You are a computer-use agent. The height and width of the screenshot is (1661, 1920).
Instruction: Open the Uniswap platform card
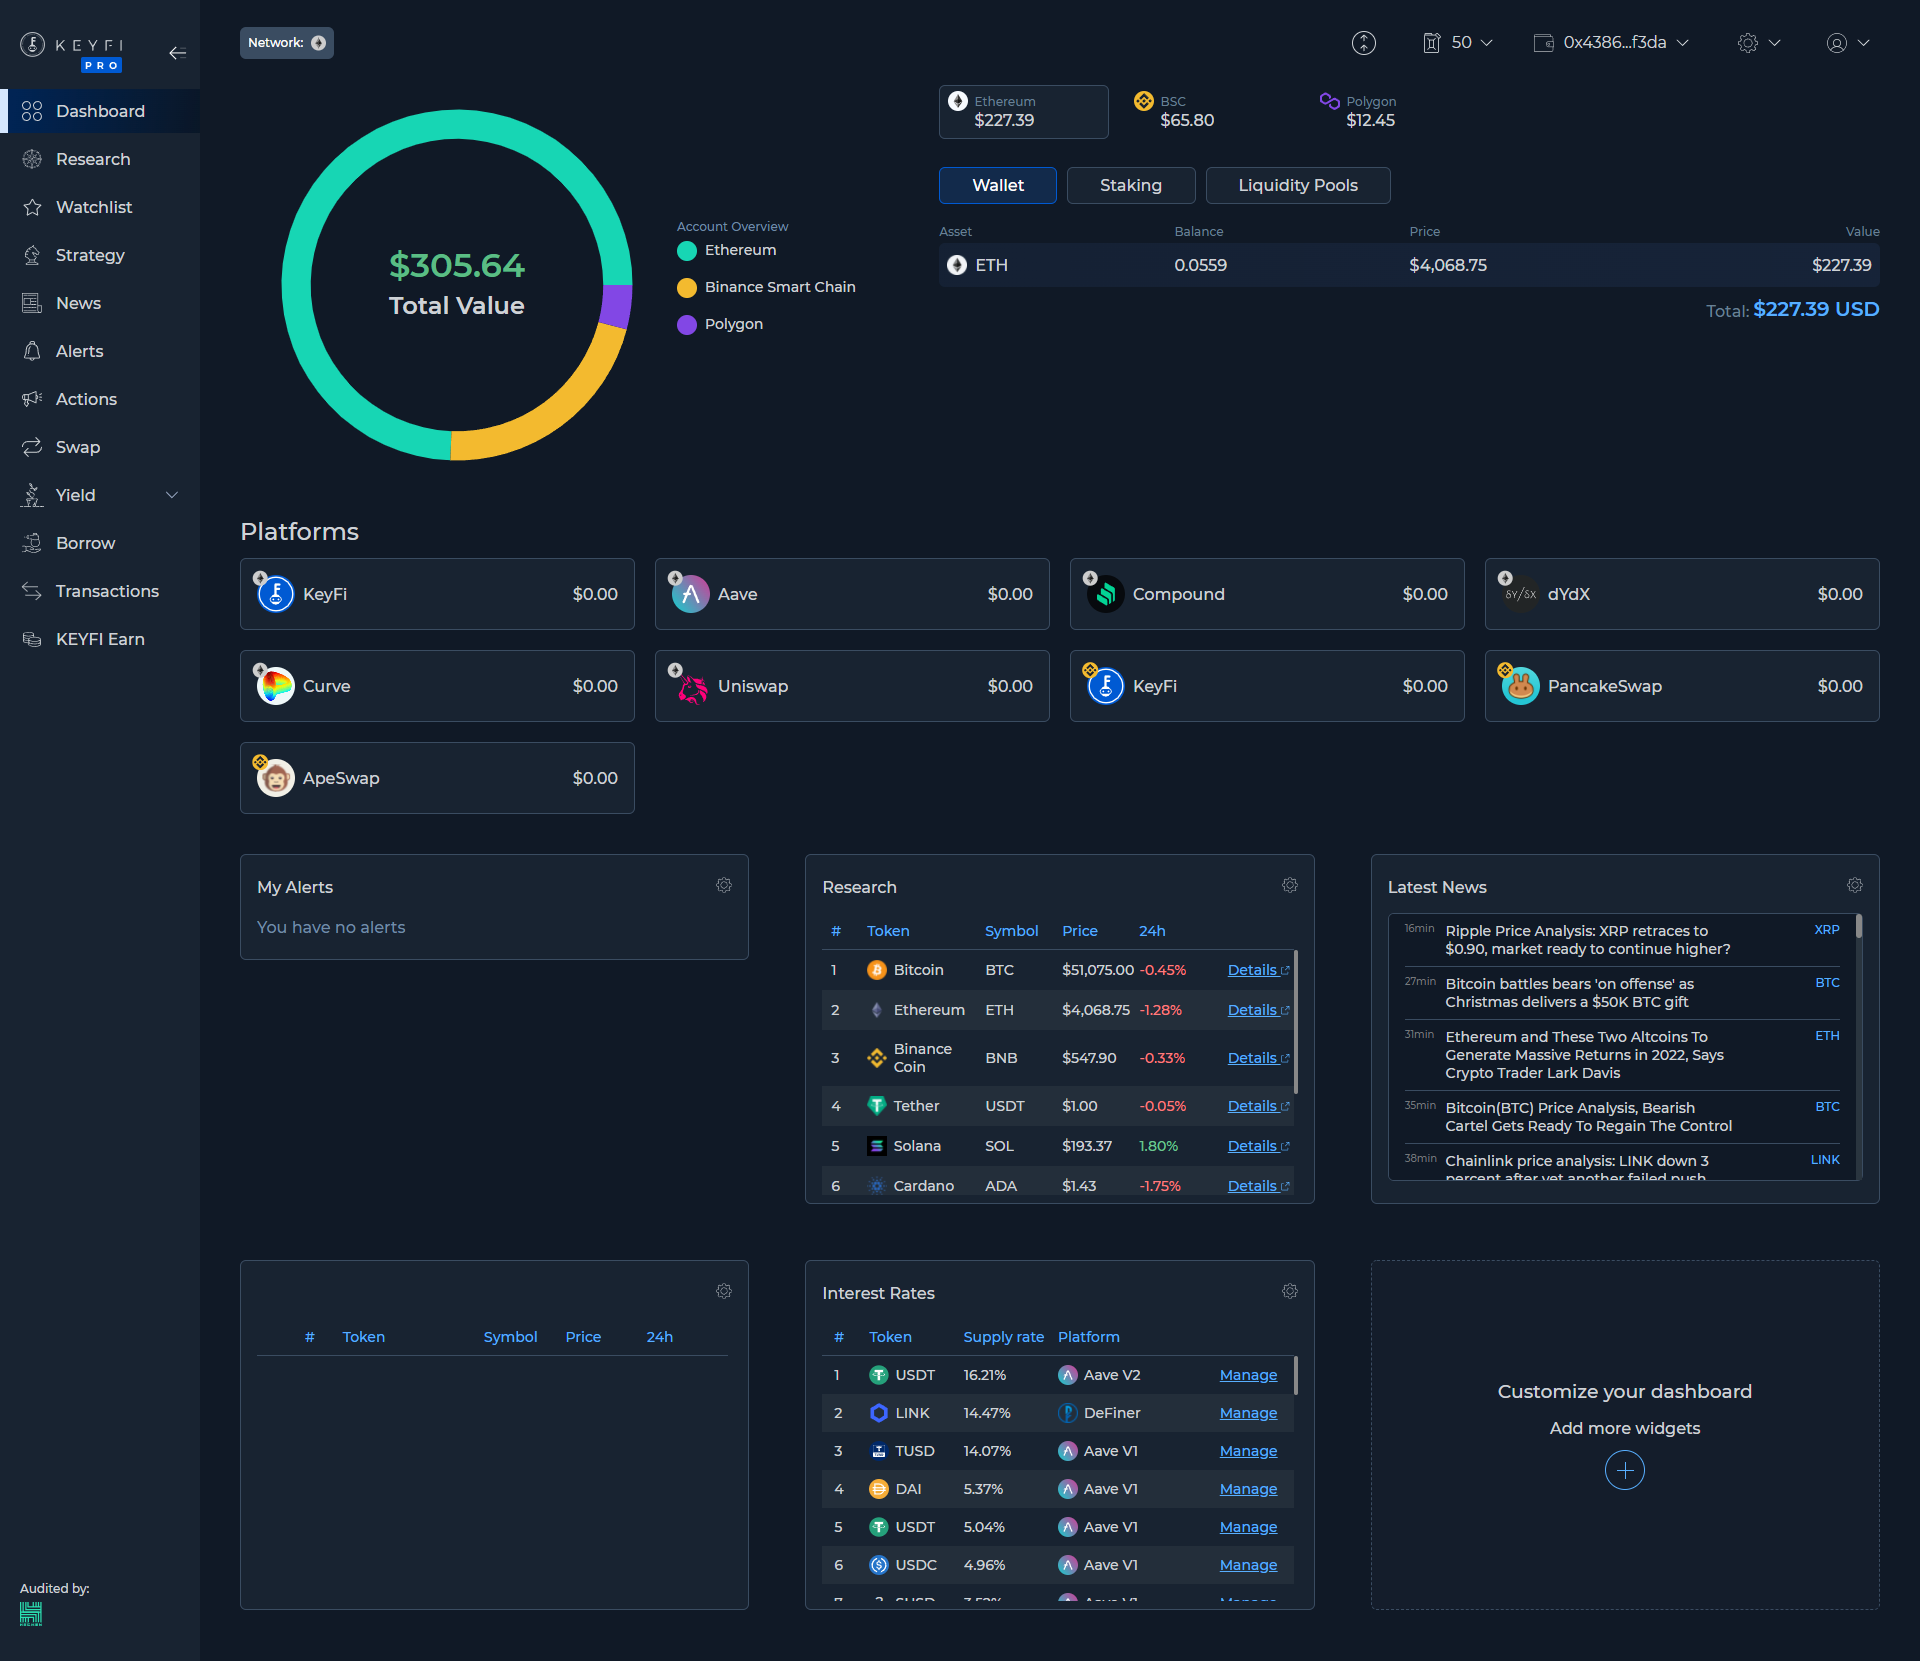pyautogui.click(x=852, y=686)
